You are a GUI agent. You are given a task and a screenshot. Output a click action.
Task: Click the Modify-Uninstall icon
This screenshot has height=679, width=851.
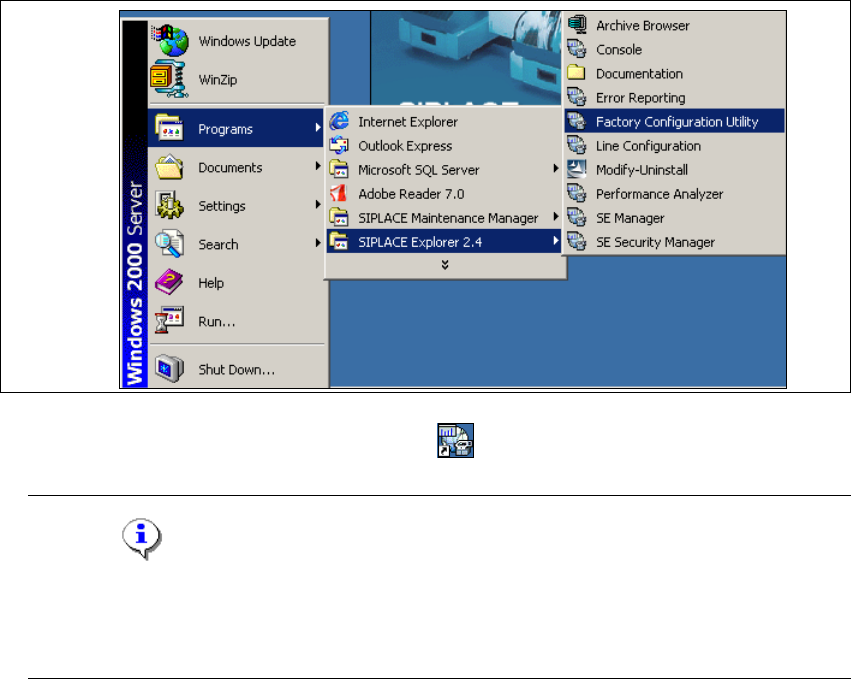577,169
